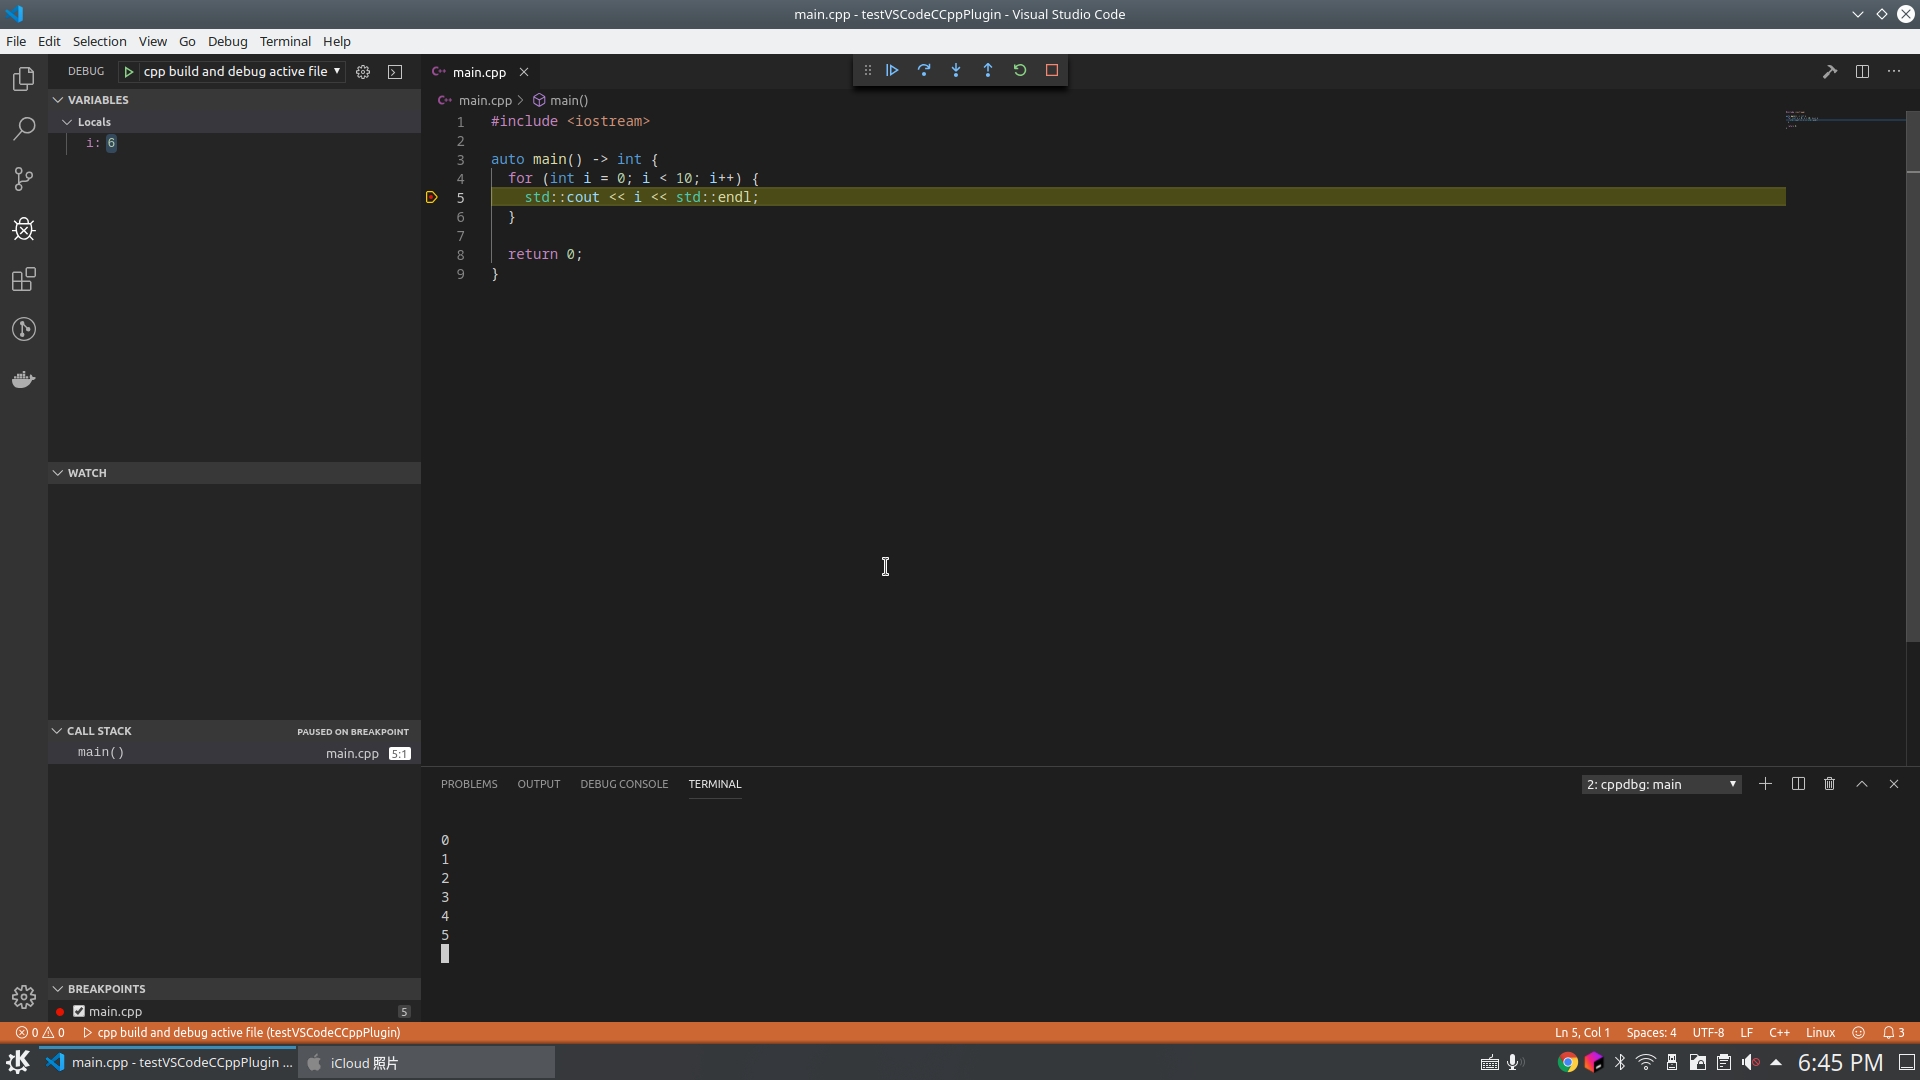
Task: Click the editor vertical scrollbar
Action: click(1912, 400)
